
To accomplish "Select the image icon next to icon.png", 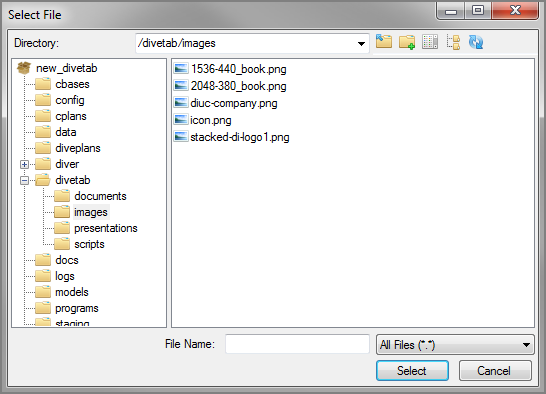I will 181,120.
